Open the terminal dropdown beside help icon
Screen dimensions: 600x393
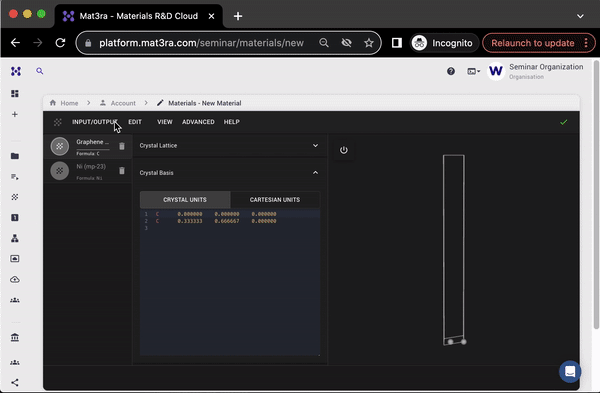coord(473,71)
